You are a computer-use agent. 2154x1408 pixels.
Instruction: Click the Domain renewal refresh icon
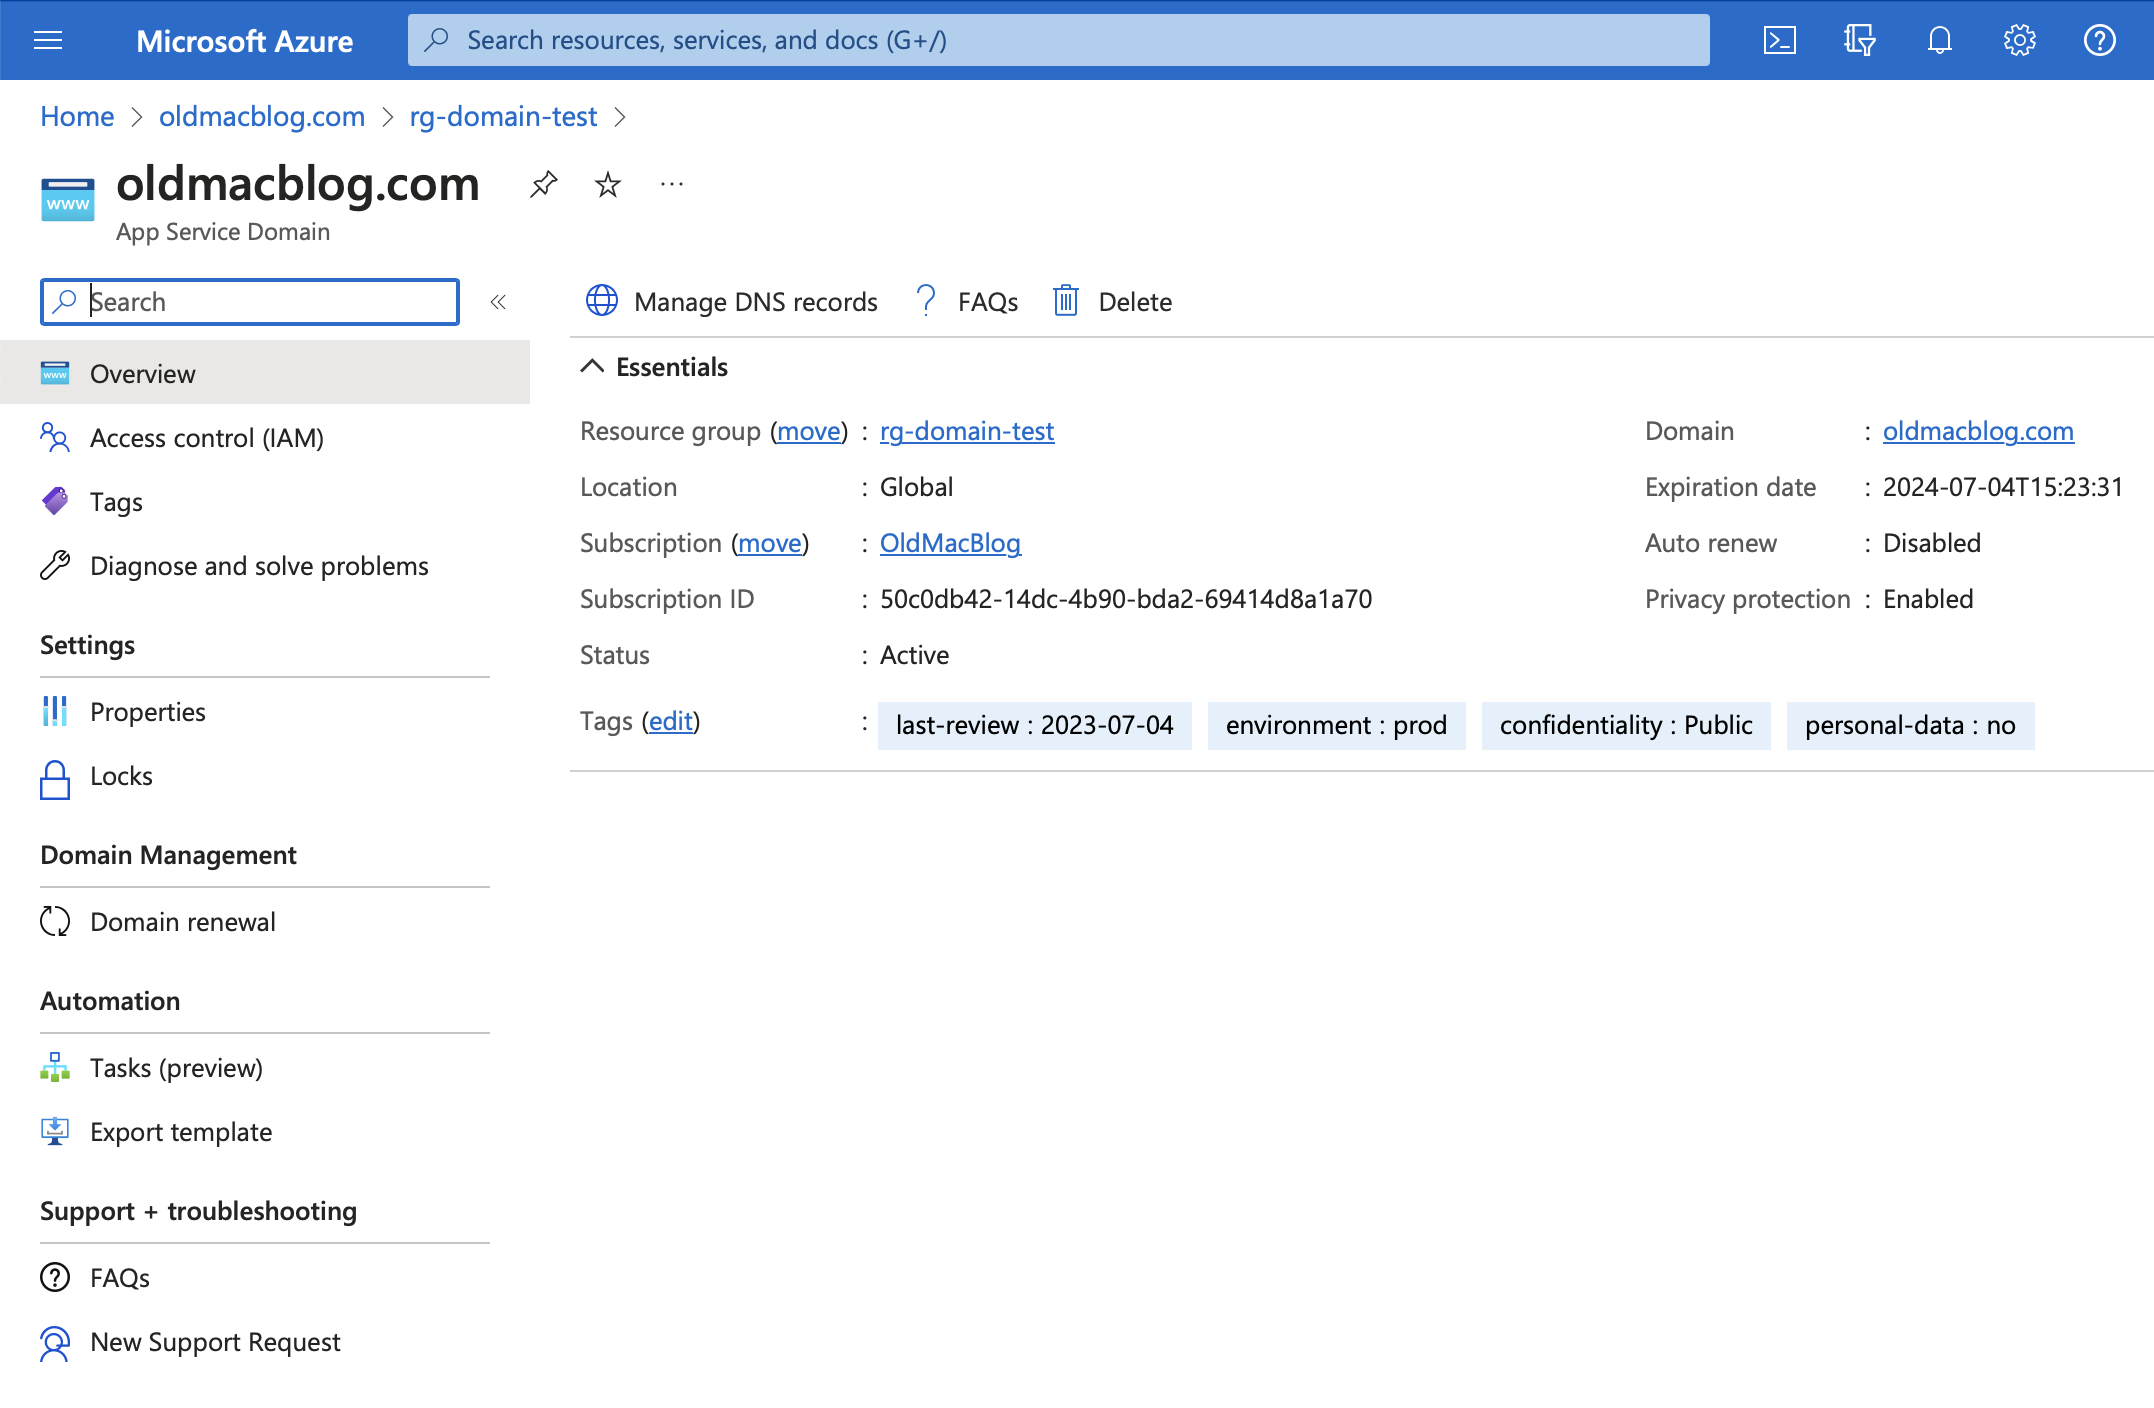55,921
